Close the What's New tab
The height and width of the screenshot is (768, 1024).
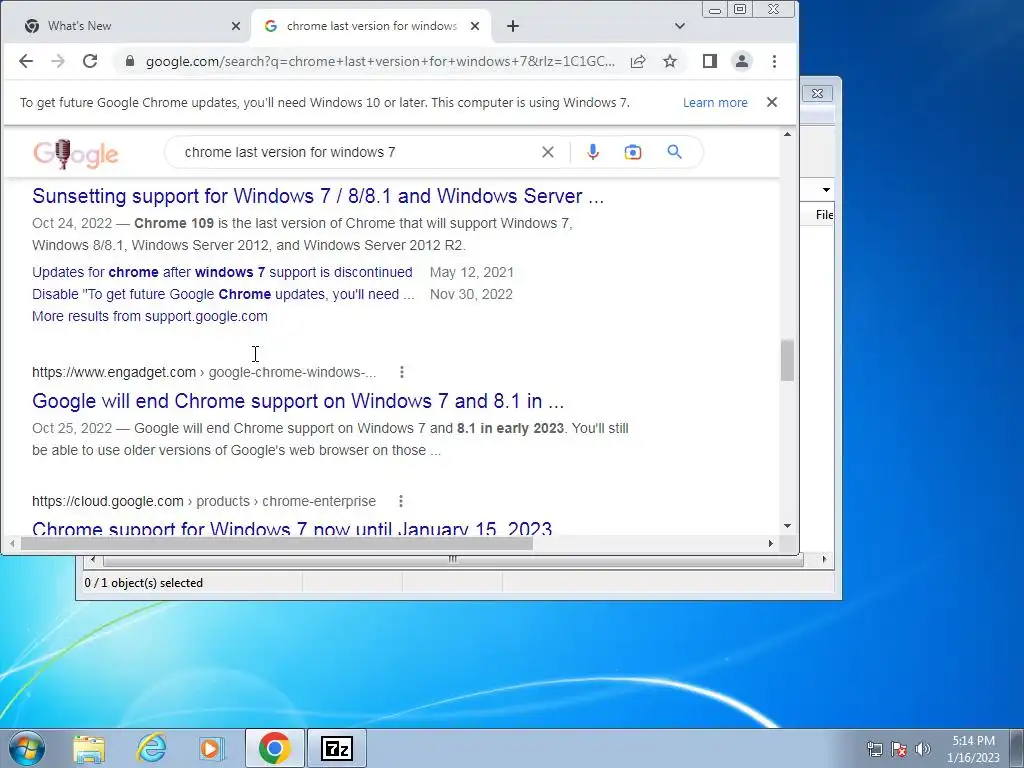coord(236,26)
